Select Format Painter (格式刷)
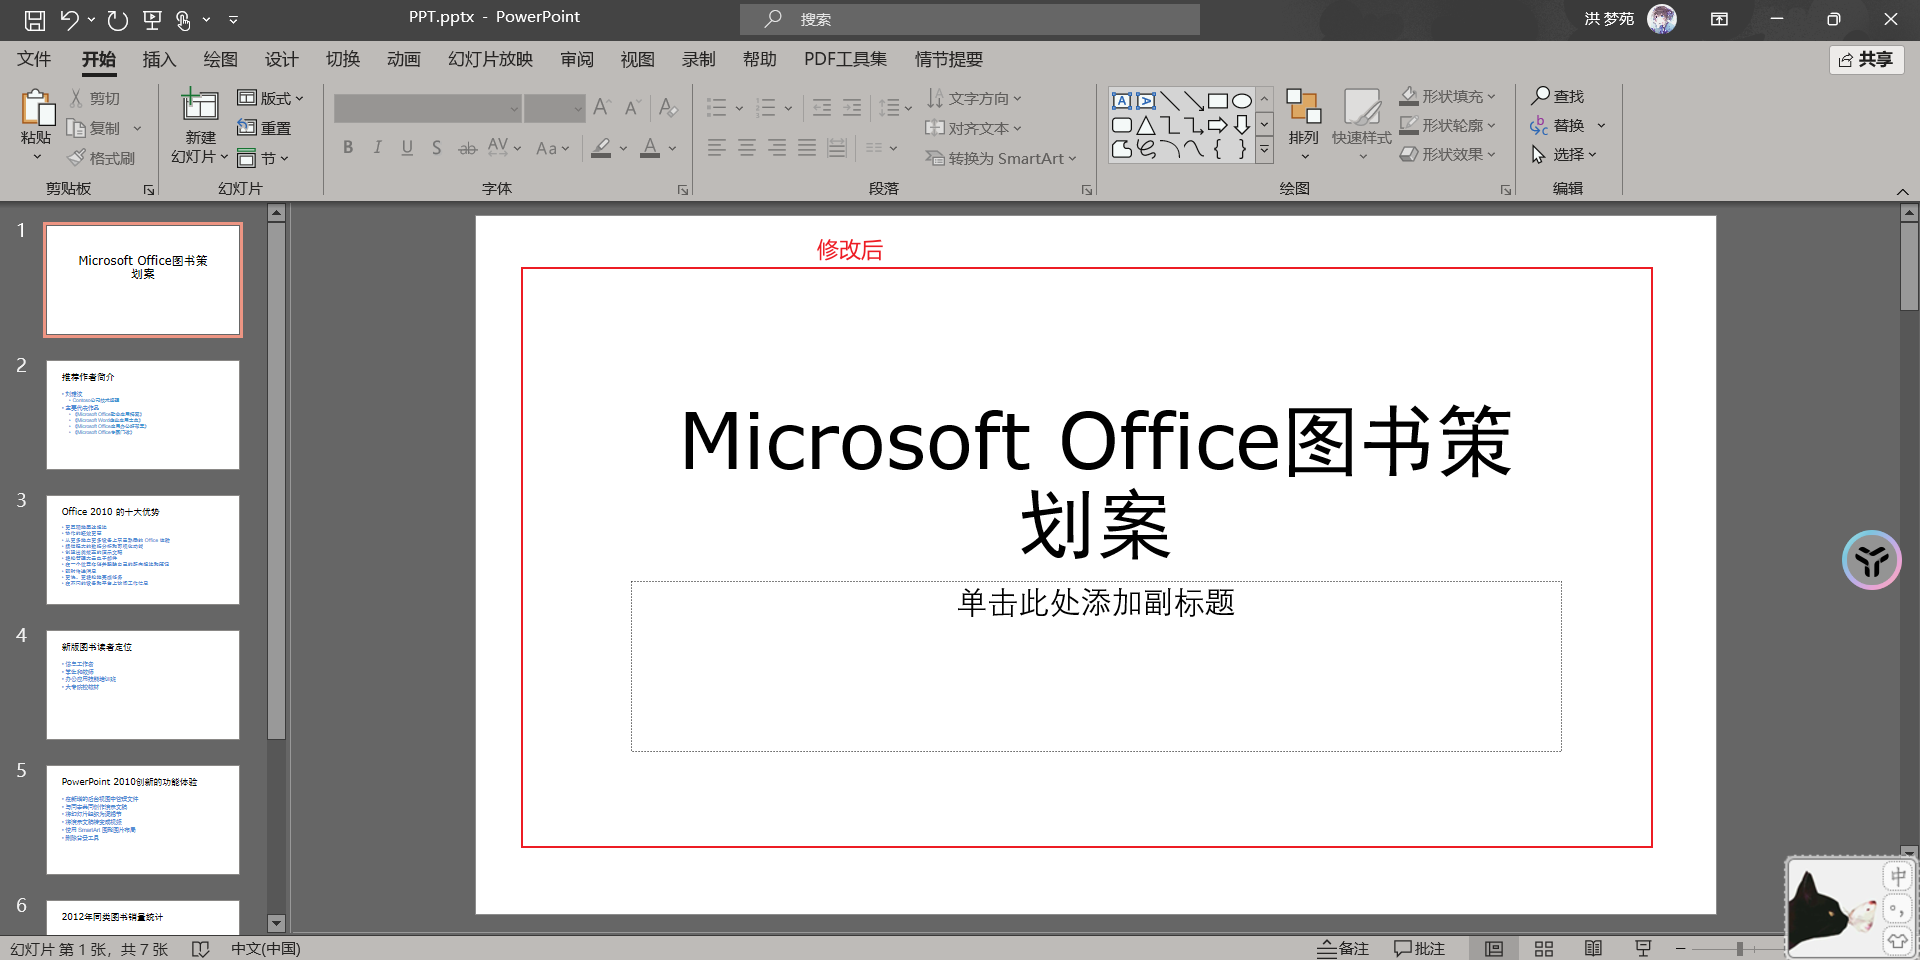1920x960 pixels. tap(101, 158)
